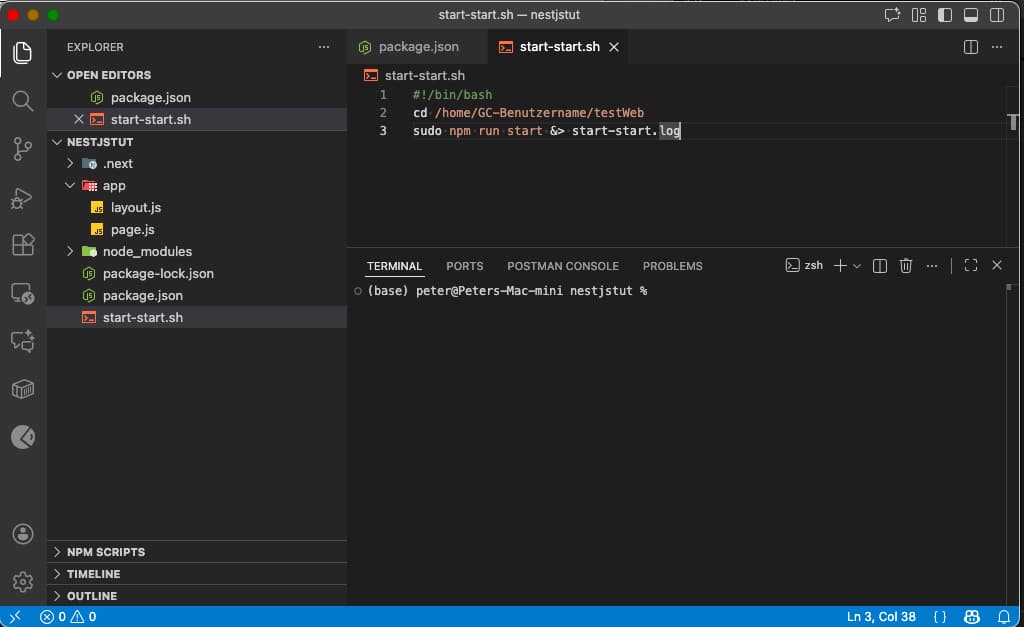
Task: Close the terminal panel
Action: [997, 266]
